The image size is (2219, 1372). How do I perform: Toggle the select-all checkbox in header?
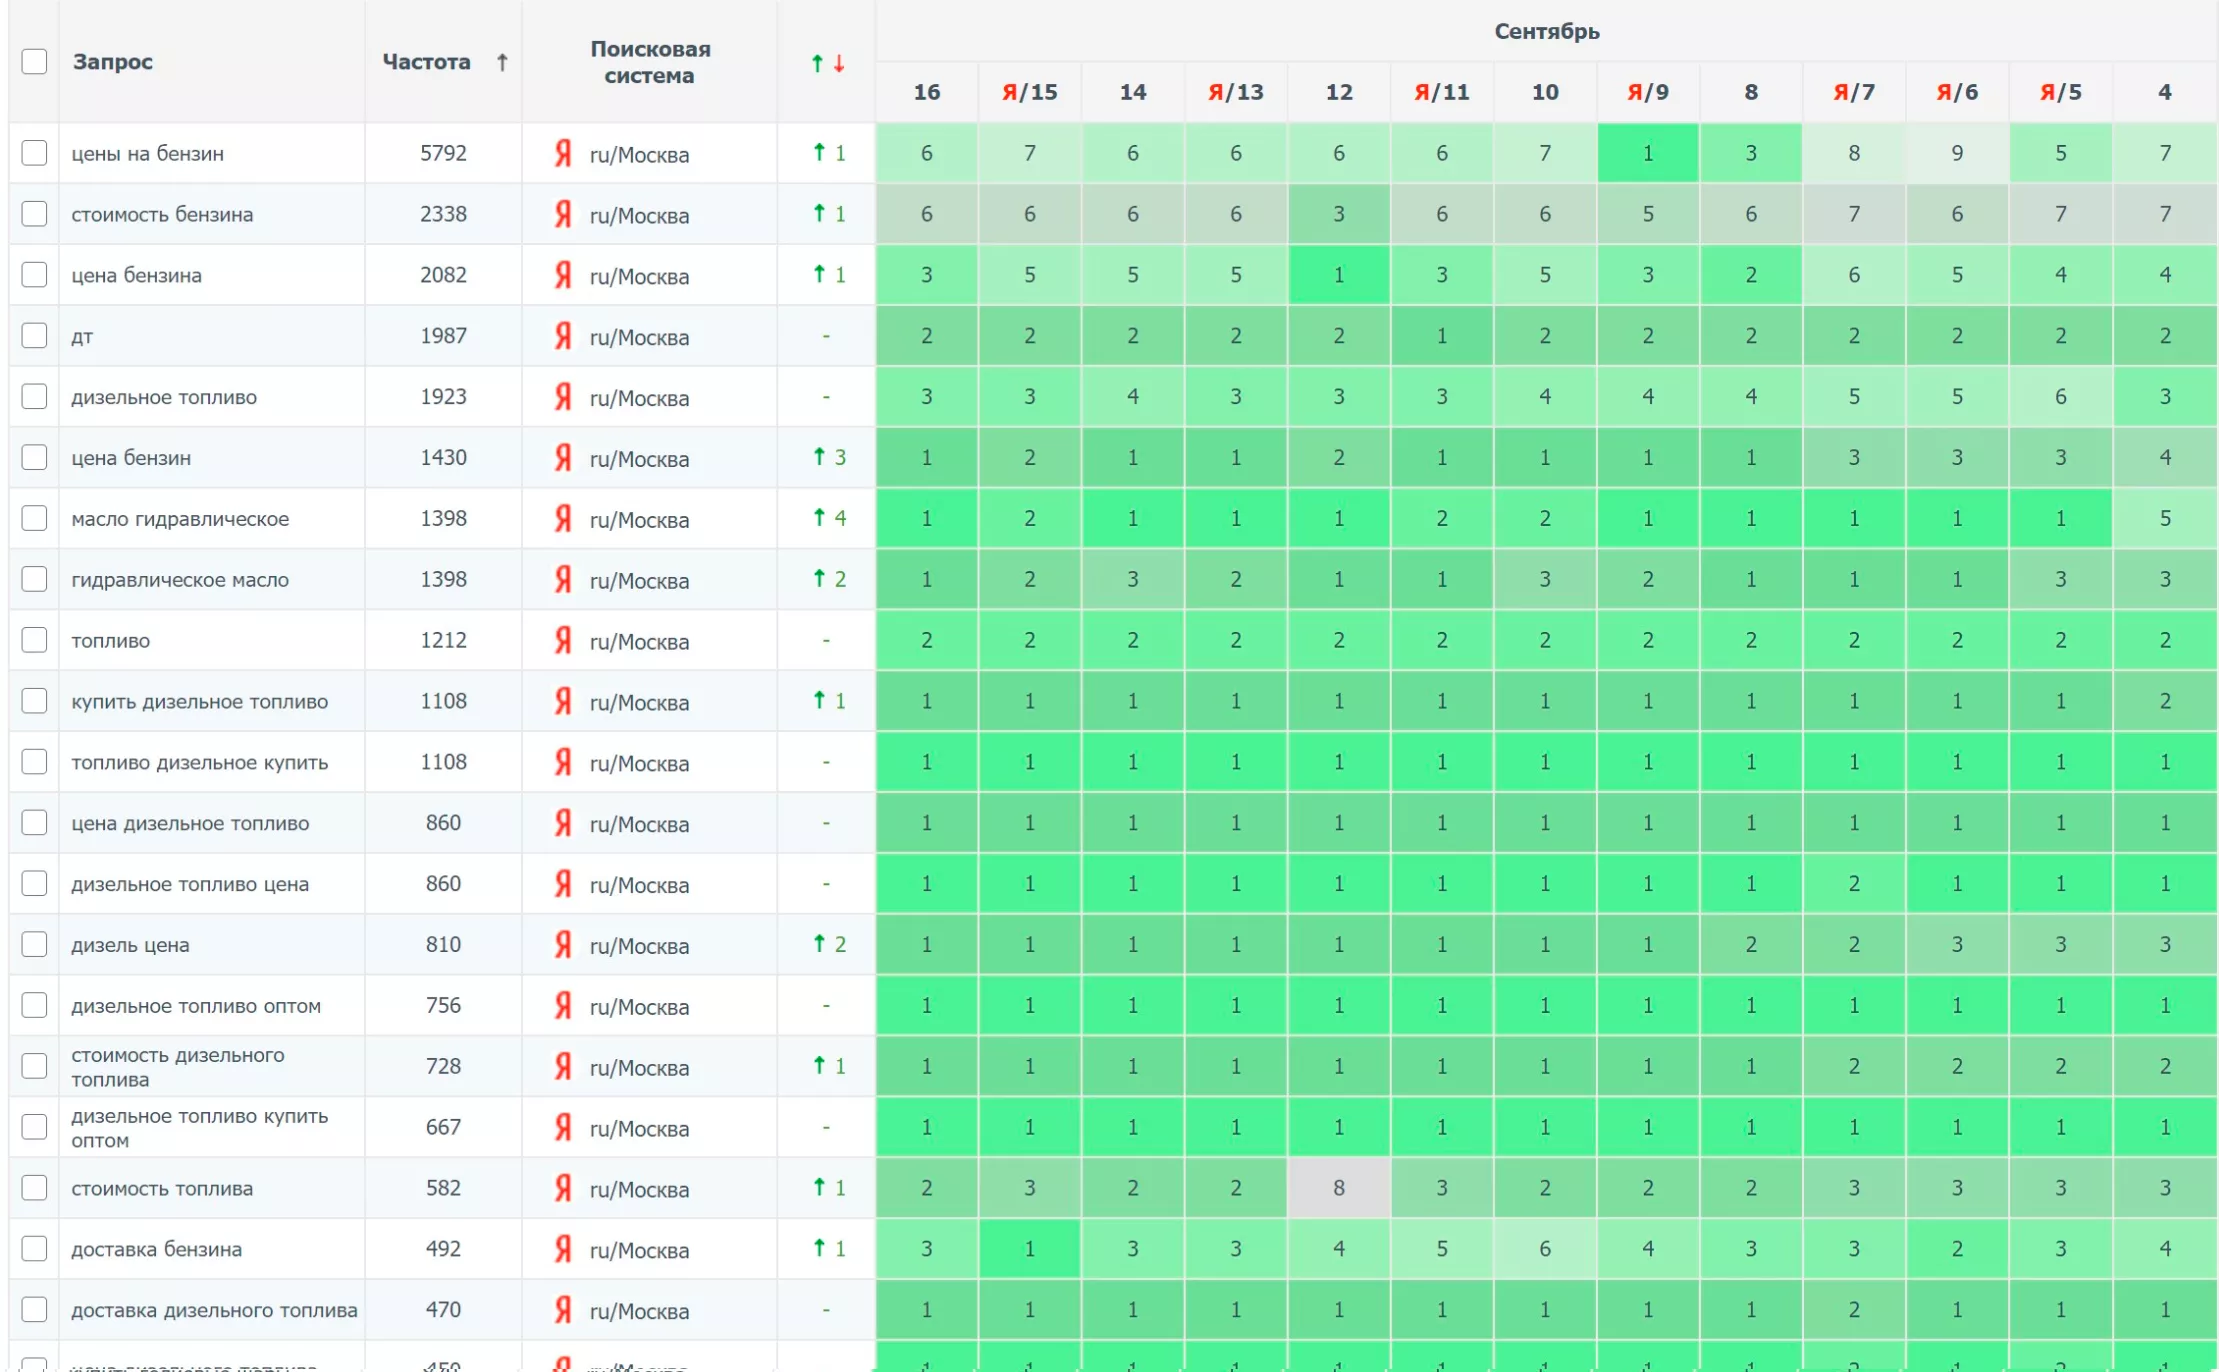34,62
